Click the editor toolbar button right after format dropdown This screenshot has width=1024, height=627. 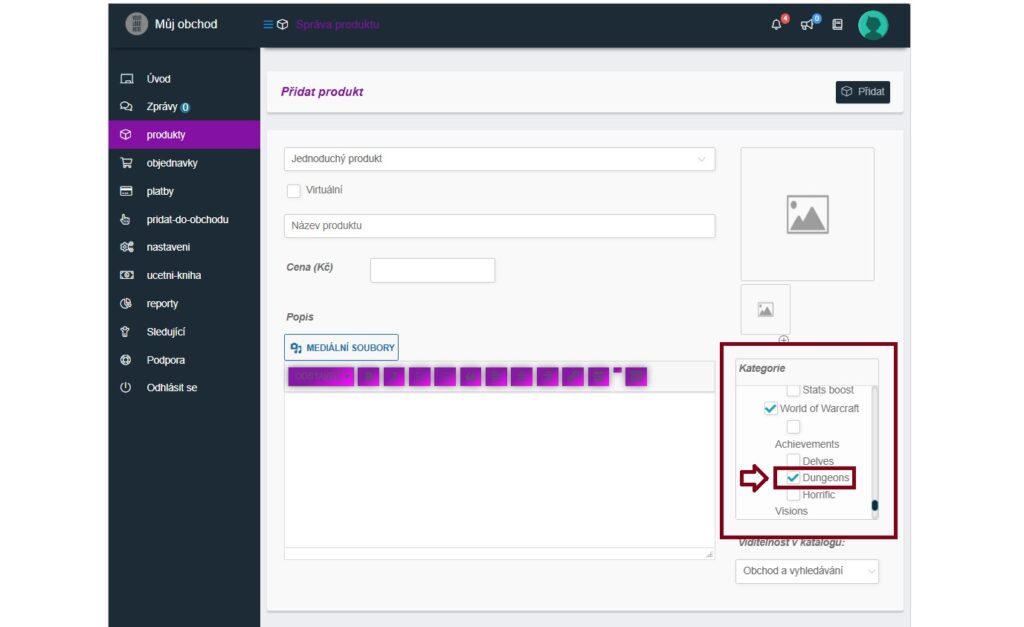click(368, 376)
